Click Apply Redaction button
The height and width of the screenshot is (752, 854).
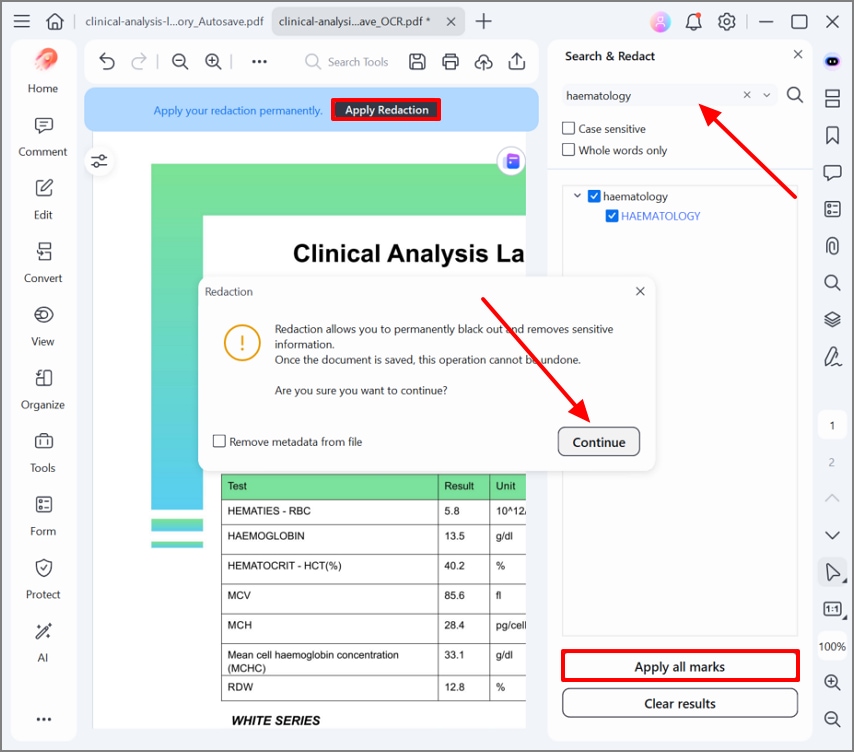tap(386, 110)
